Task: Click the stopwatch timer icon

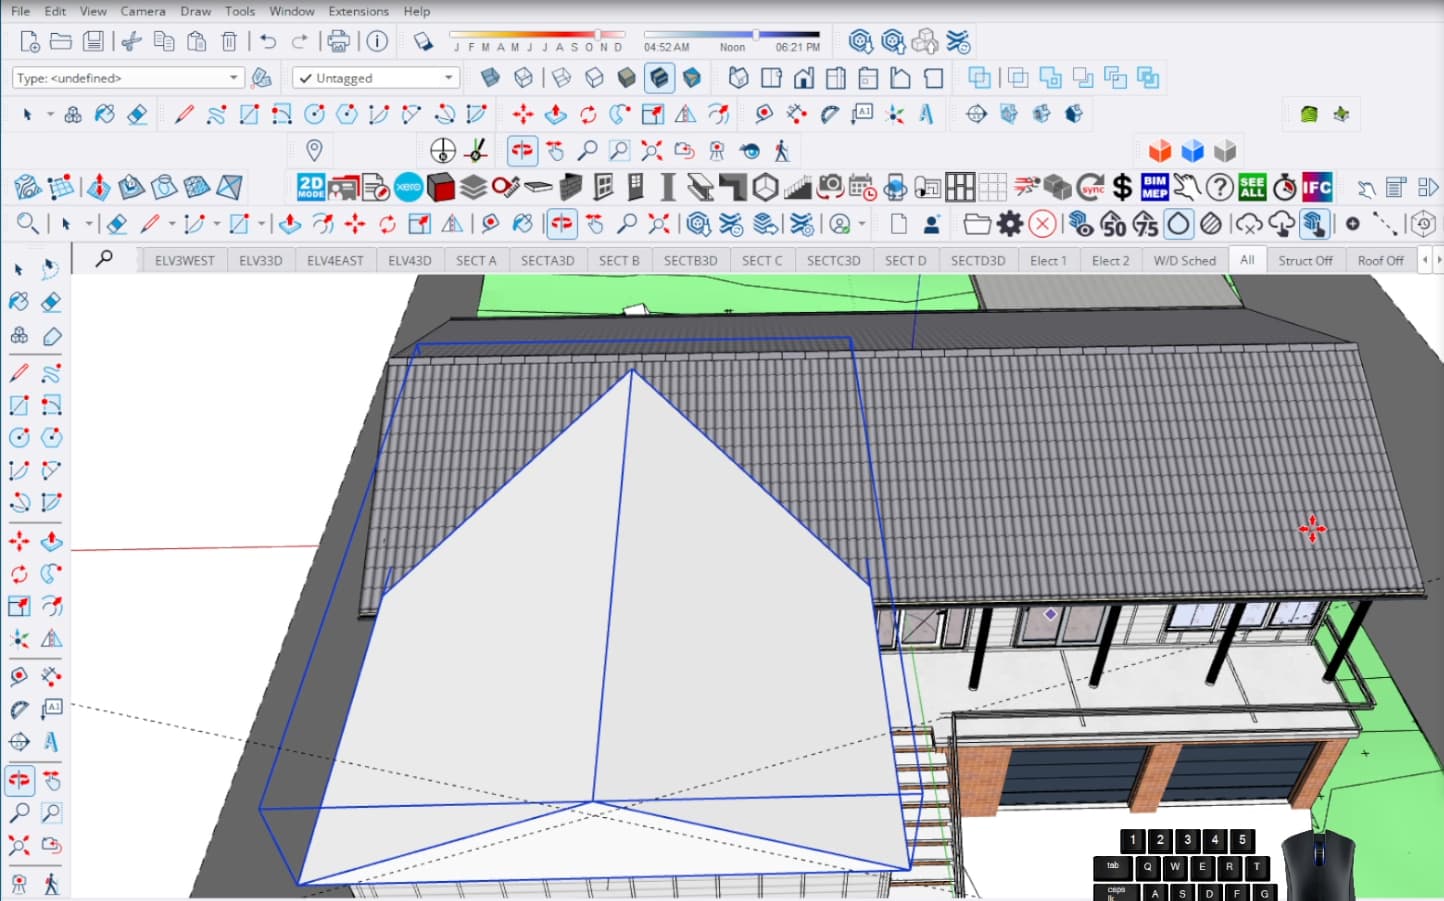Action: click(x=1285, y=187)
